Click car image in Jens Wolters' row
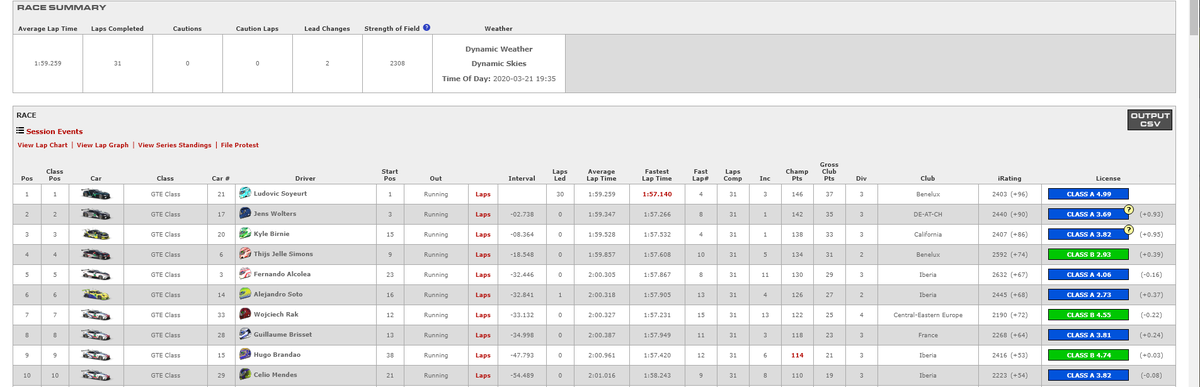Screen dimensions: 1200x387 pyautogui.click(x=97, y=213)
